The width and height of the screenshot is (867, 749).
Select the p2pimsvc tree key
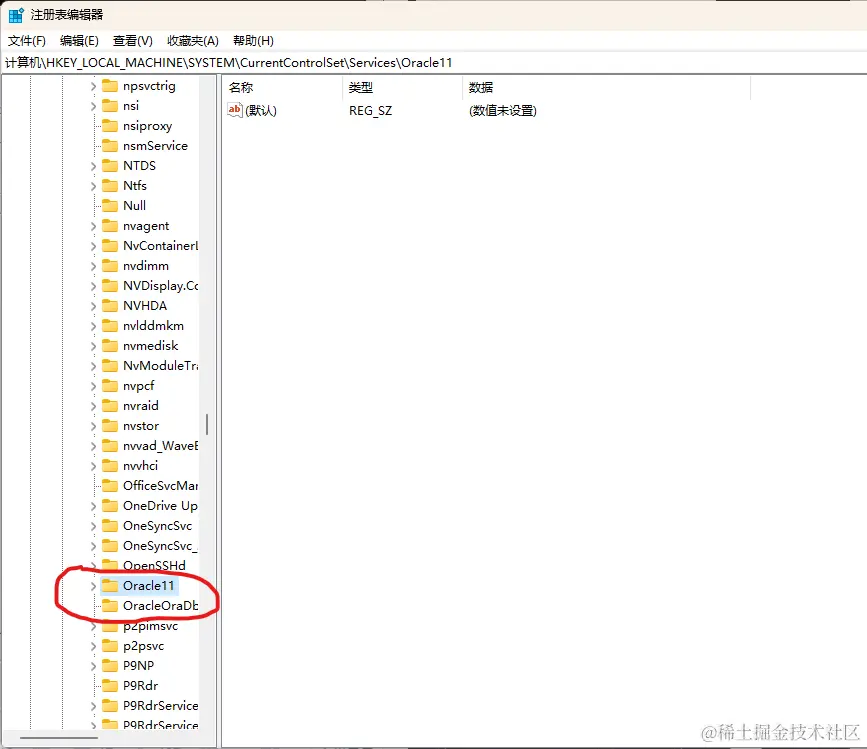(150, 626)
